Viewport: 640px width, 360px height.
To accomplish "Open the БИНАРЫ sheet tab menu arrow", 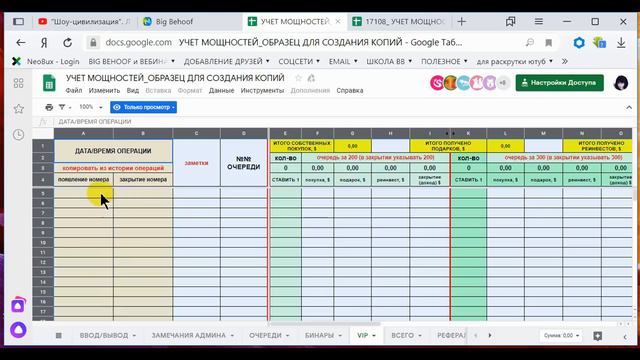I will pyautogui.click(x=340, y=336).
